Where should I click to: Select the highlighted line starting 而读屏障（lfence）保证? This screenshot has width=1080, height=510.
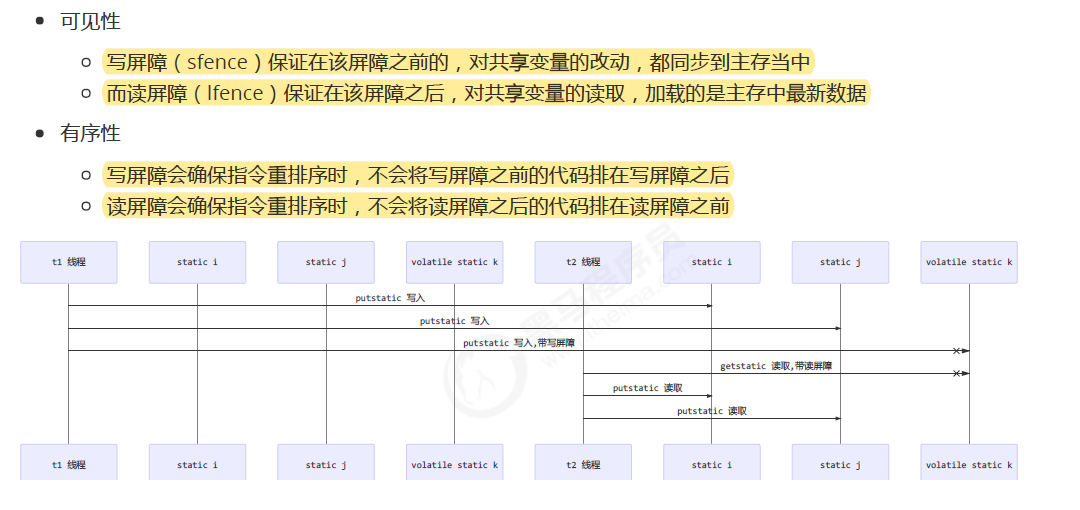(x=486, y=92)
